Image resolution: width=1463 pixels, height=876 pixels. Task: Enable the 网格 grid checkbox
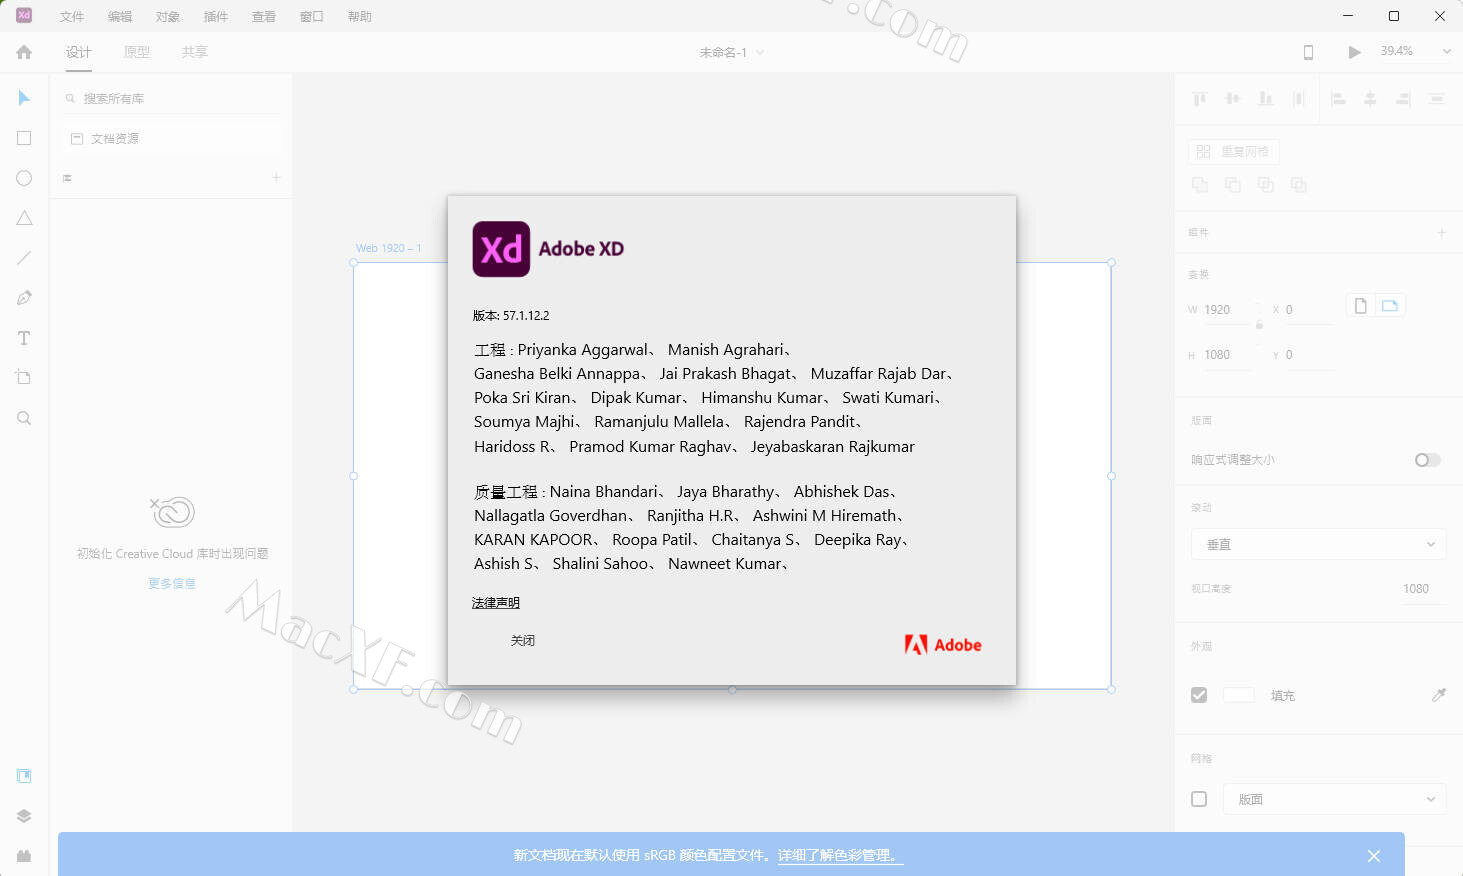(1199, 799)
